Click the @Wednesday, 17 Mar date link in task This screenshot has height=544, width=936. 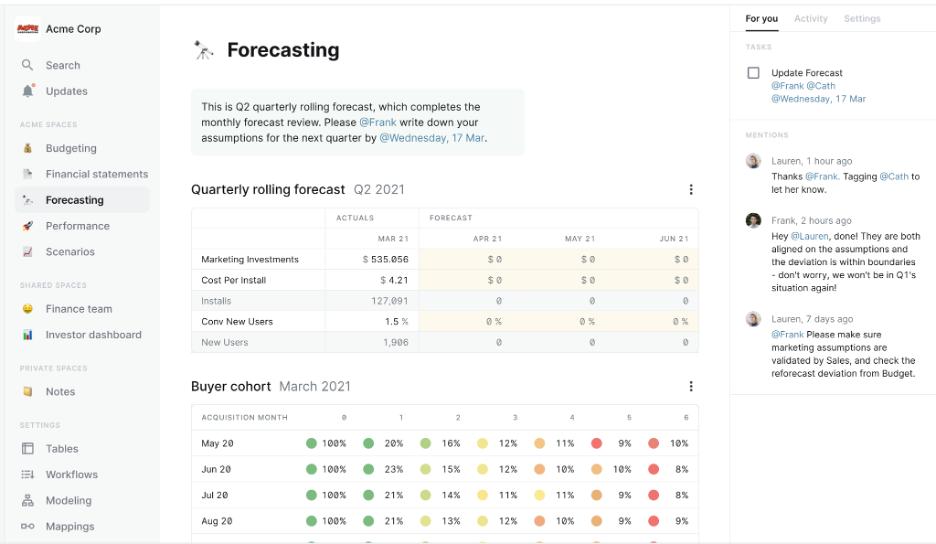tap(818, 99)
